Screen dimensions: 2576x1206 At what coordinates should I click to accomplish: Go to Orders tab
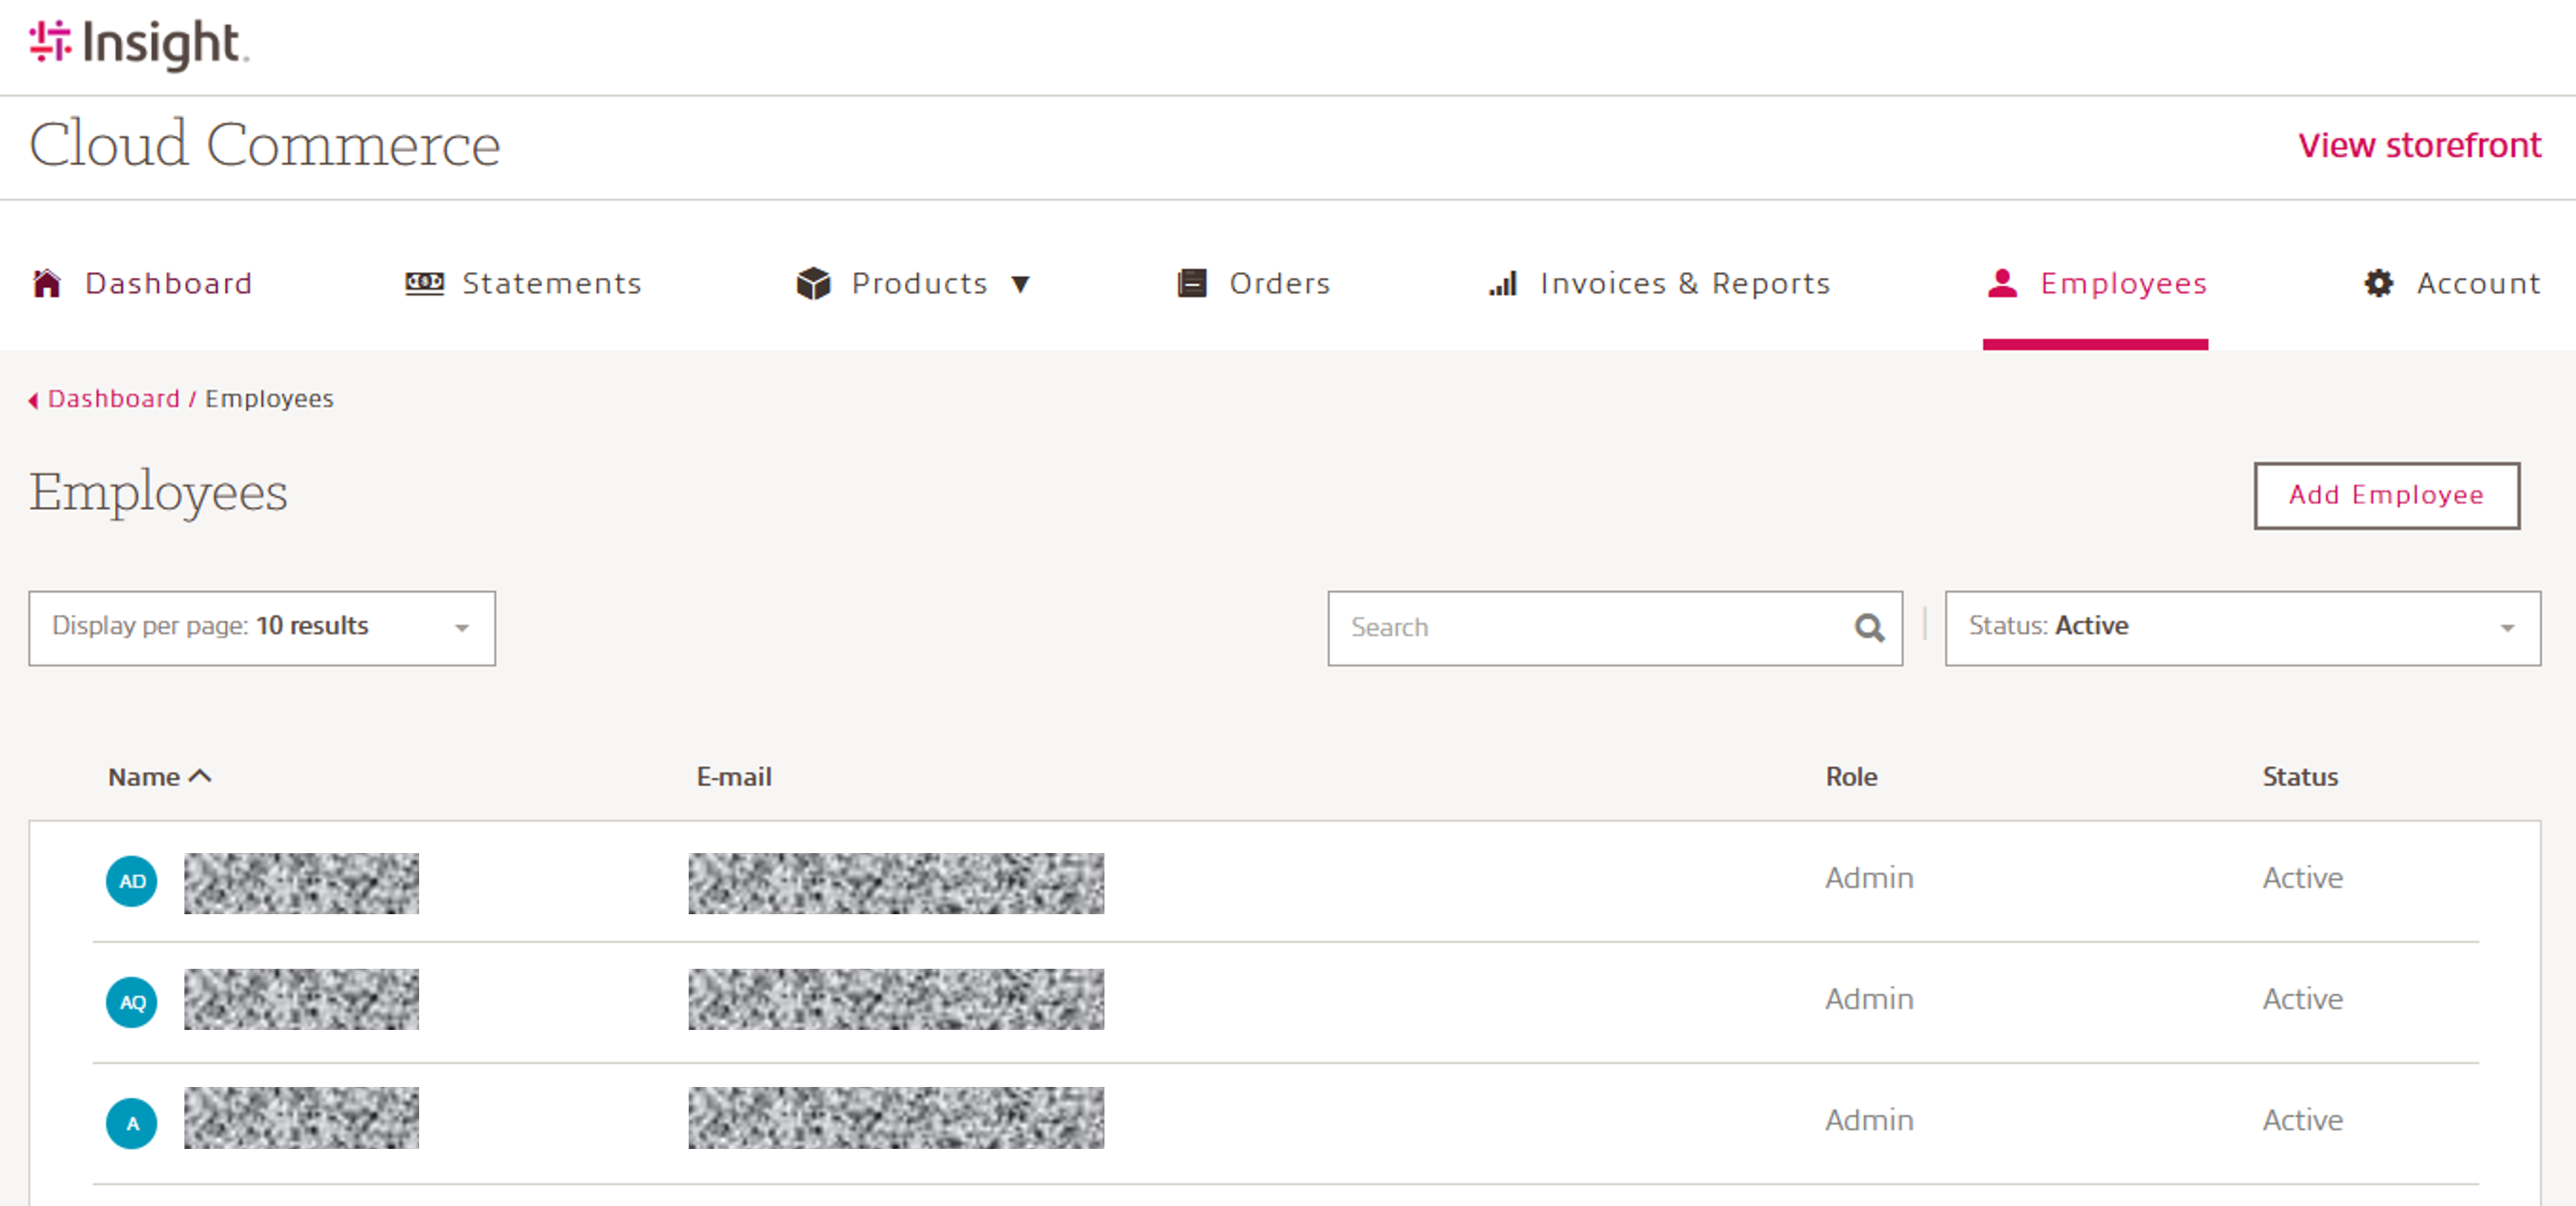pos(1279,284)
